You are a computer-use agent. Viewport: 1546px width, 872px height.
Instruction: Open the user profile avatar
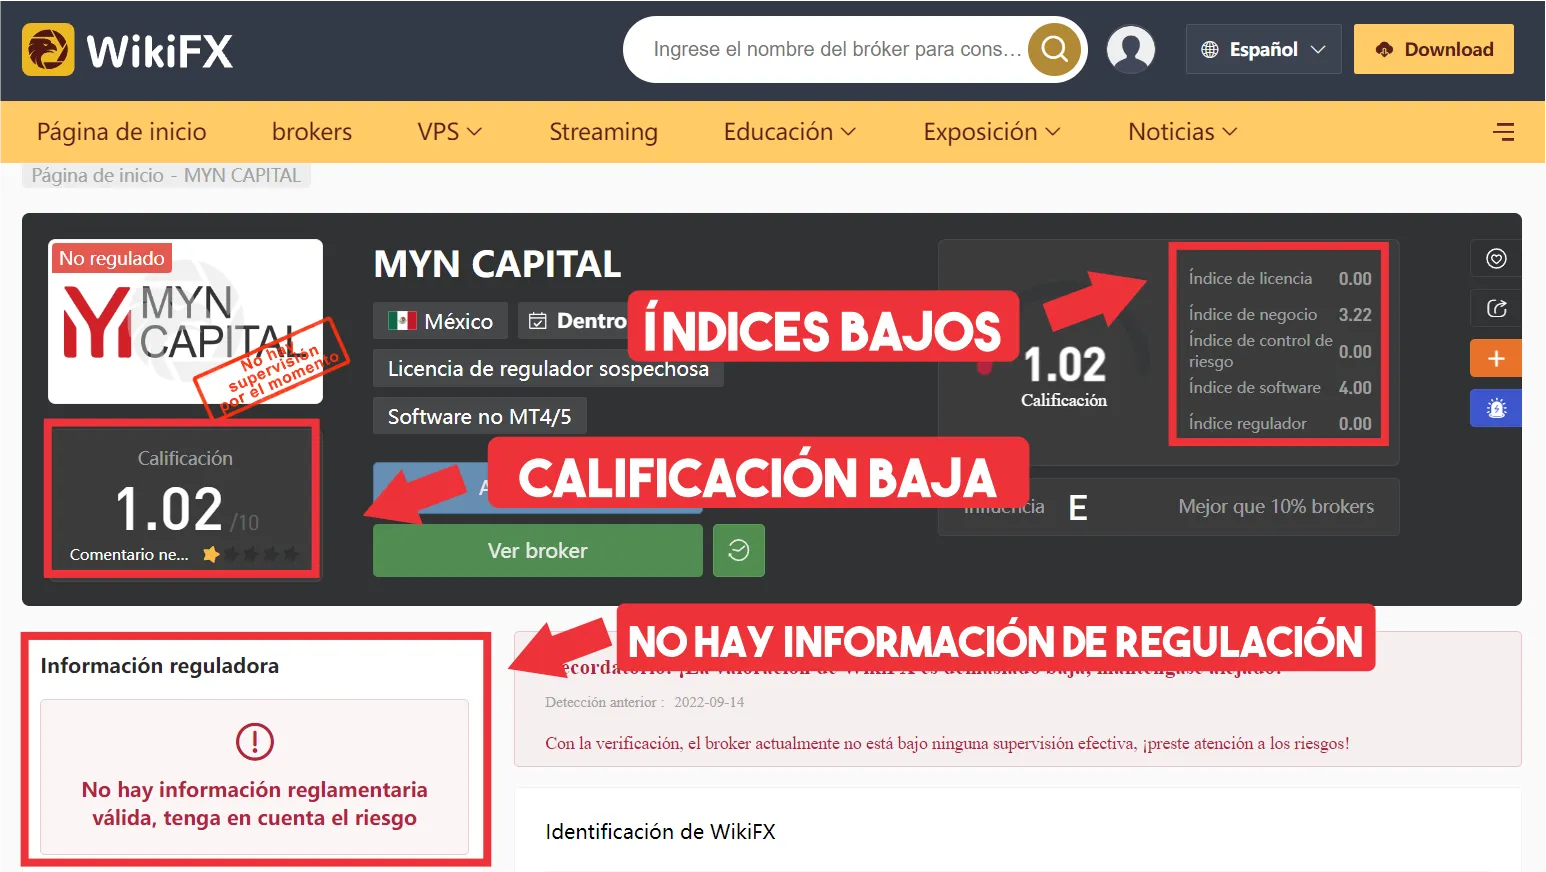coord(1131,49)
